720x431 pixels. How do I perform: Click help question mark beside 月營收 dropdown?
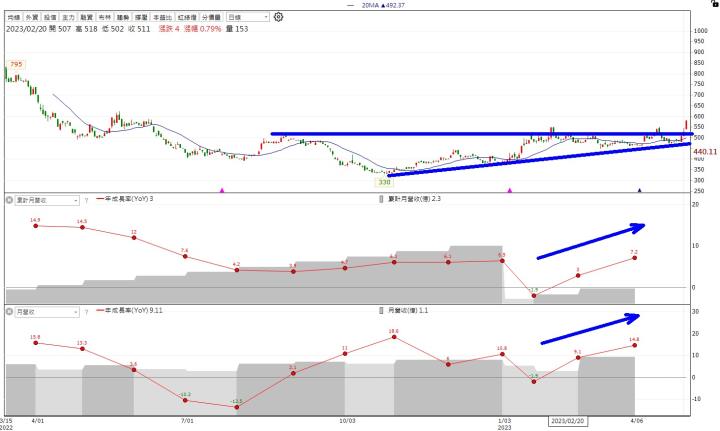click(85, 311)
